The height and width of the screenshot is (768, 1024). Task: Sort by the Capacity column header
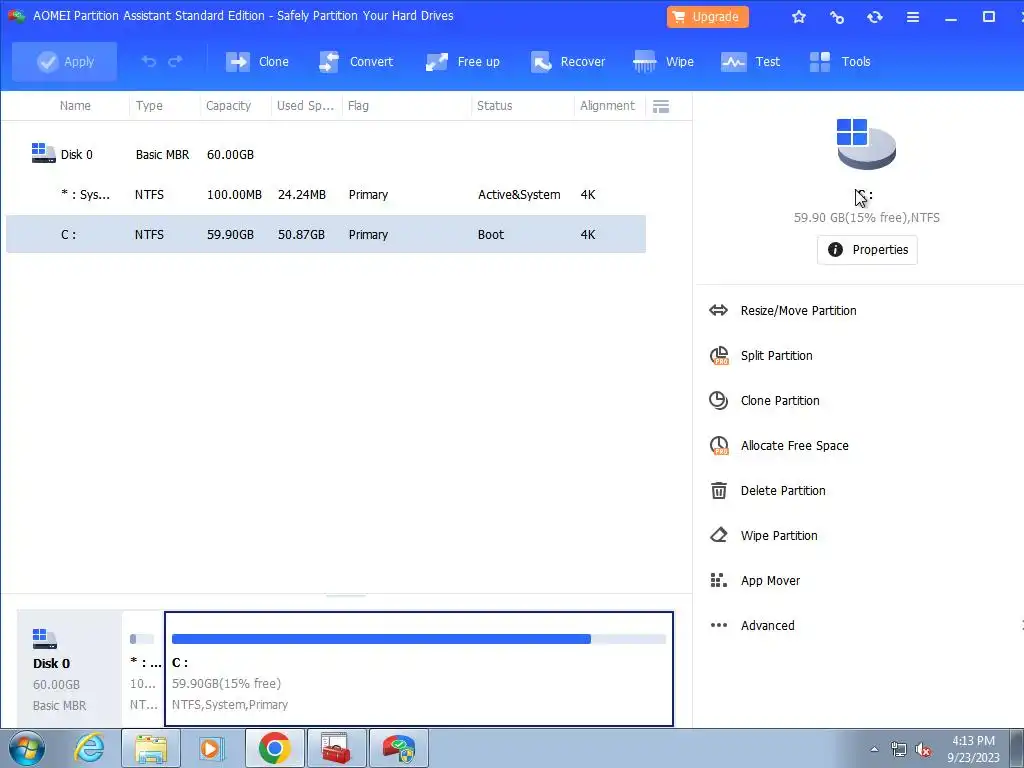pos(228,105)
